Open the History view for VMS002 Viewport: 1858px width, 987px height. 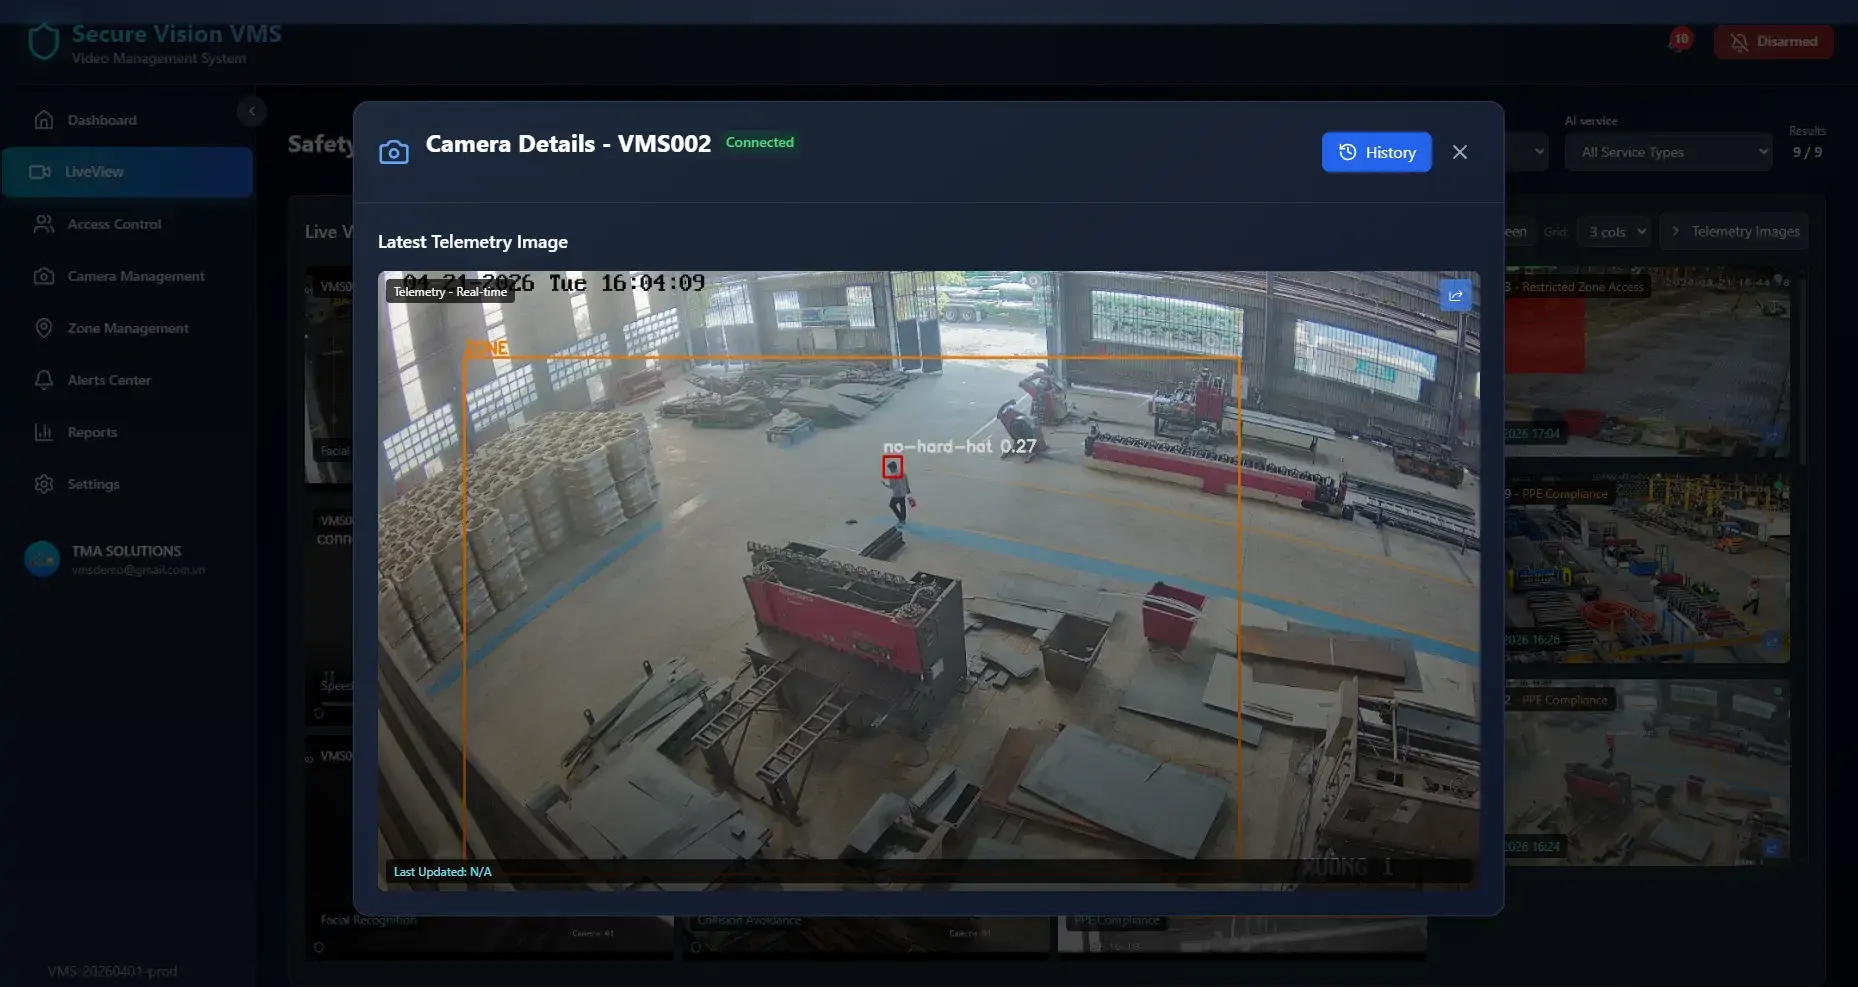pyautogui.click(x=1376, y=152)
